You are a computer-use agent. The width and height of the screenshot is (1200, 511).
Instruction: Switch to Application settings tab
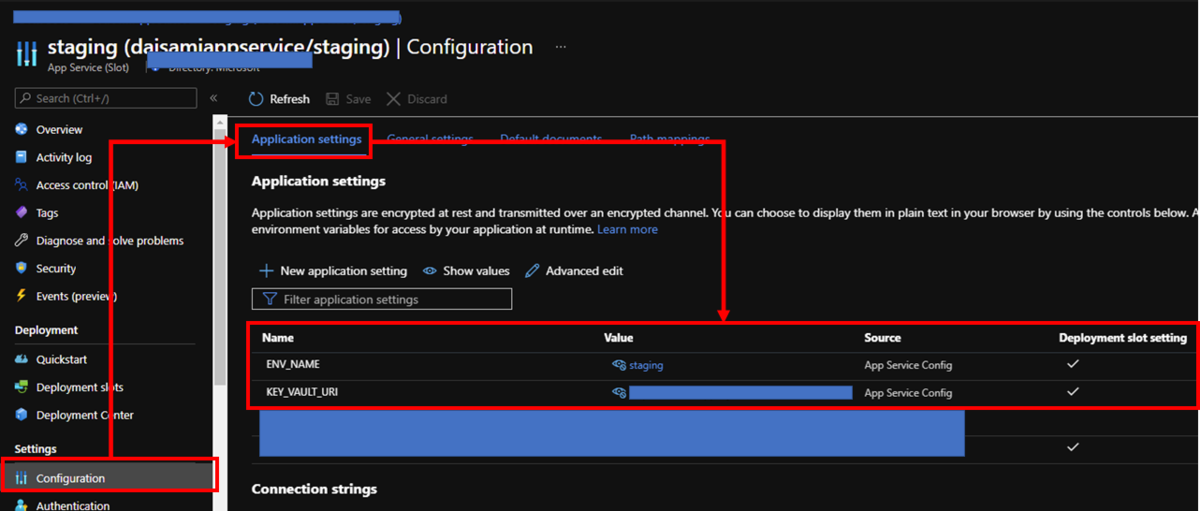coord(306,139)
